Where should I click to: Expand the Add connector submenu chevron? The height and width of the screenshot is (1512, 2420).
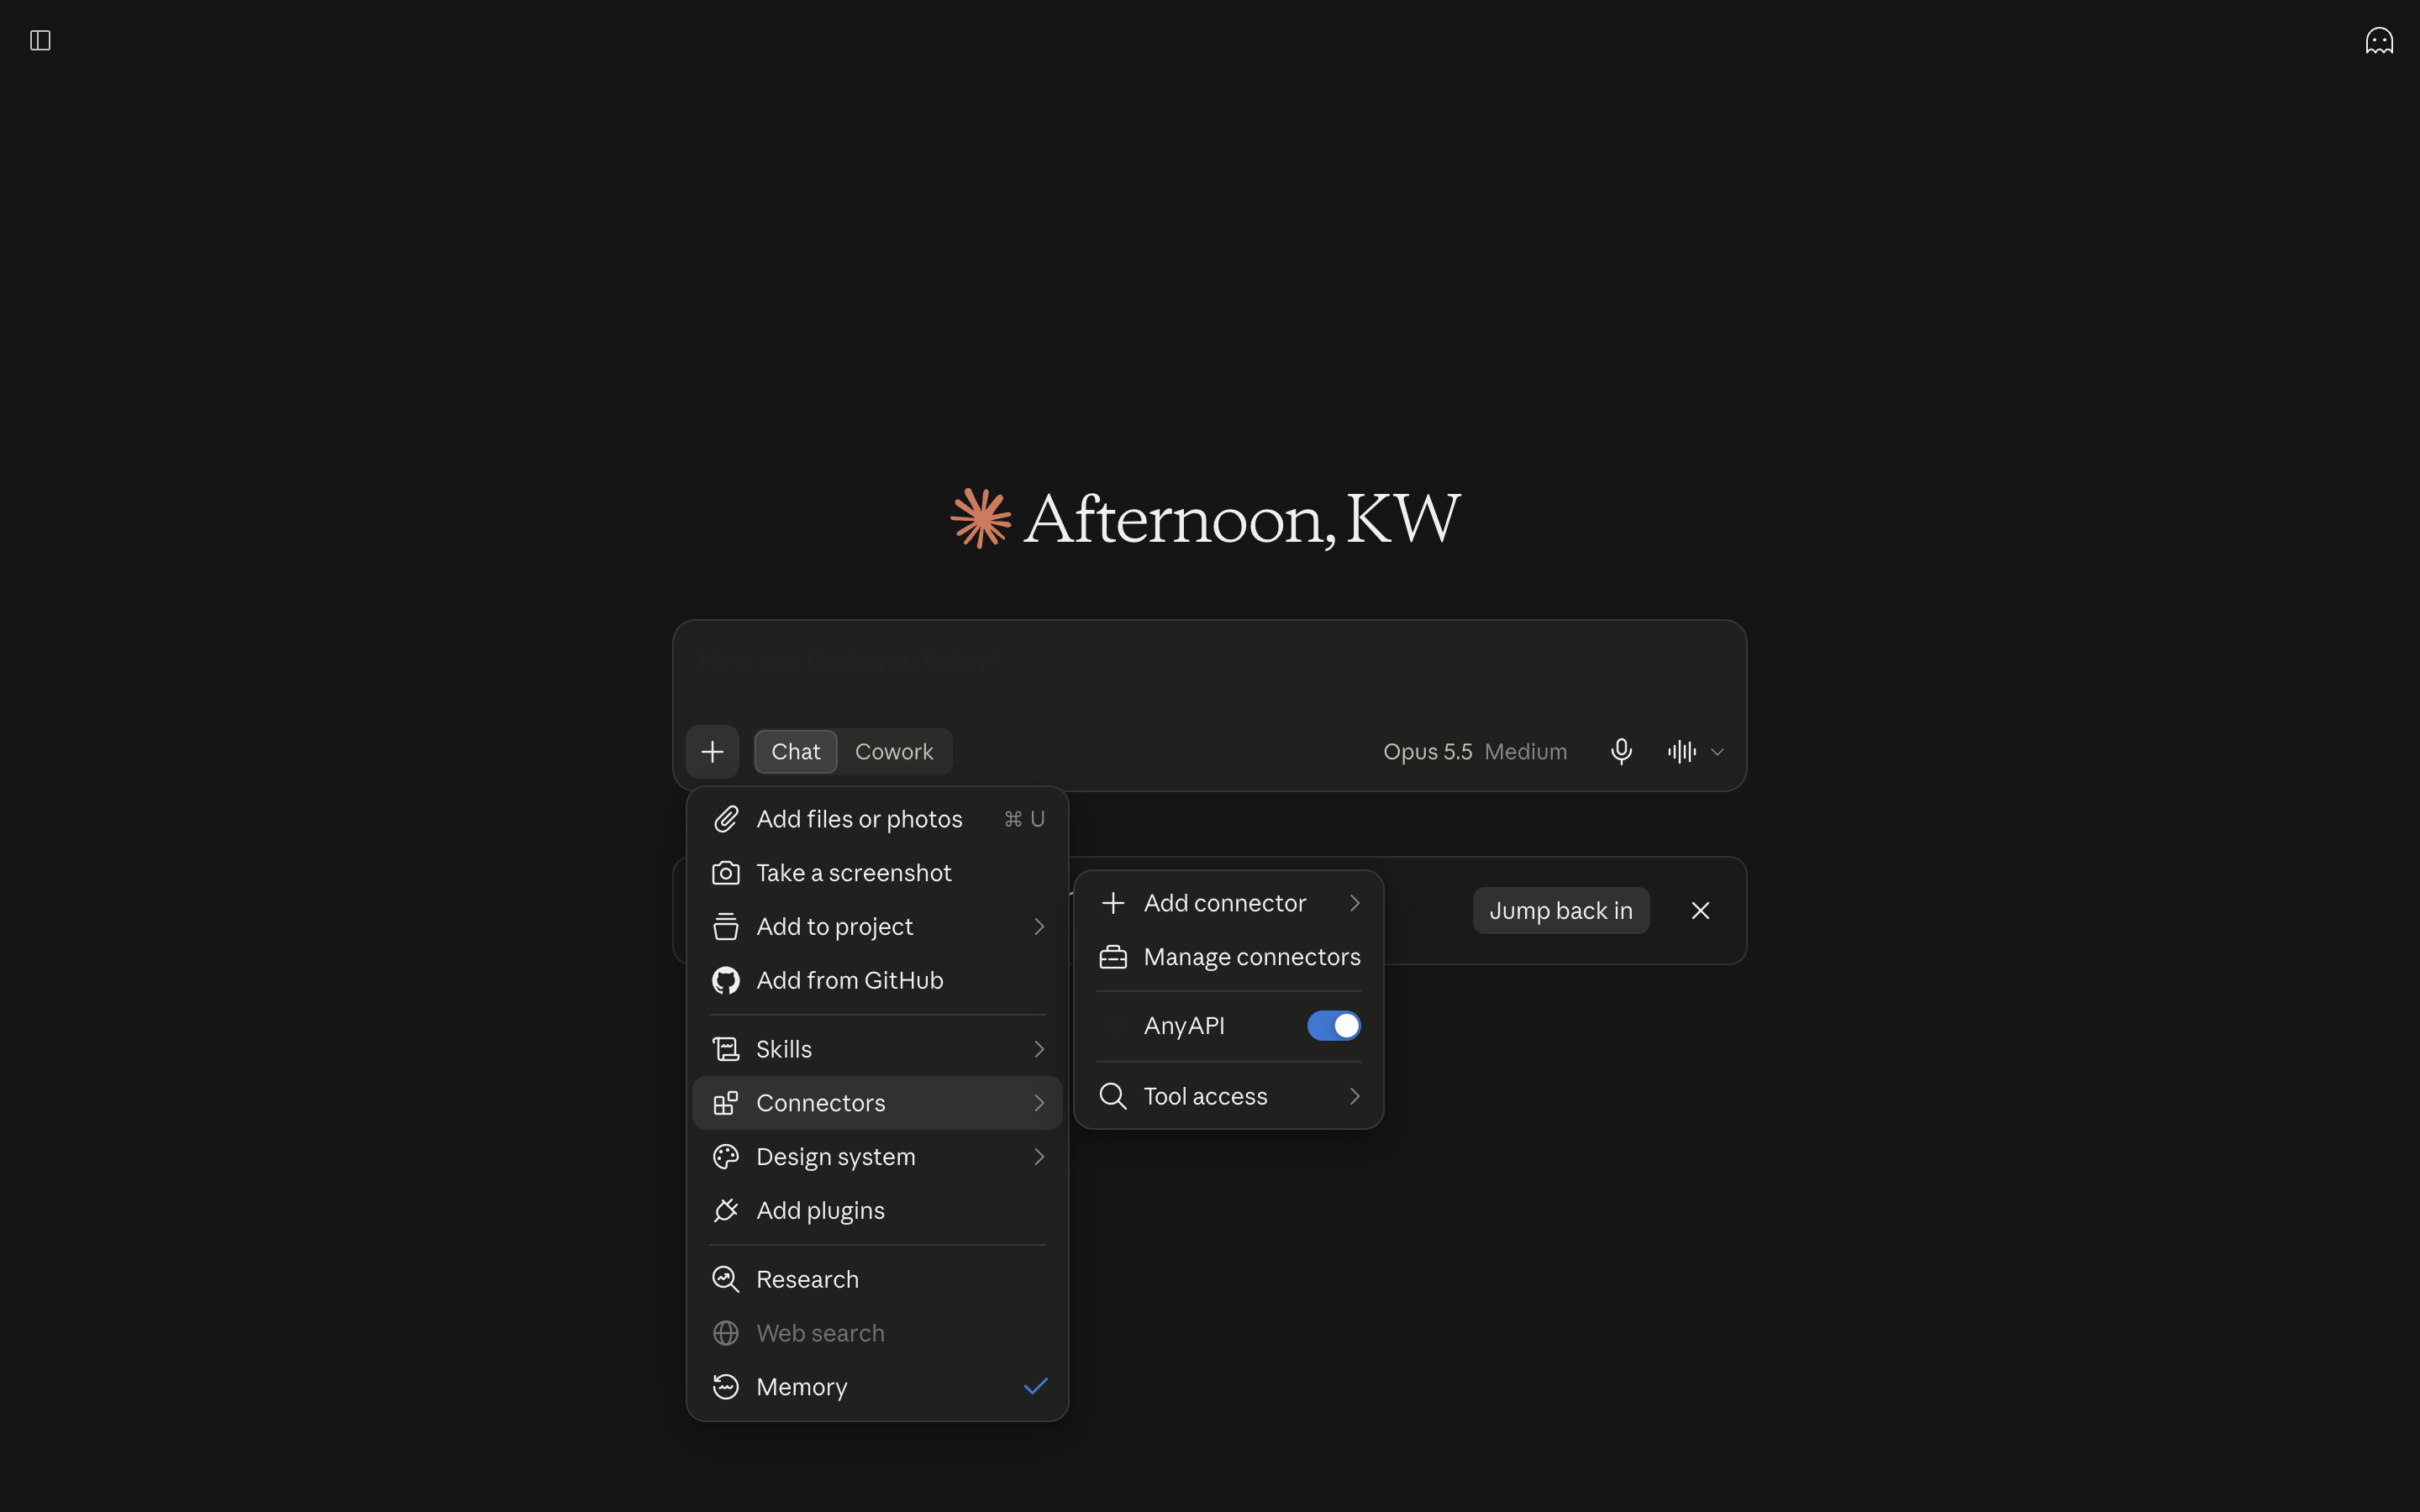pos(1355,903)
